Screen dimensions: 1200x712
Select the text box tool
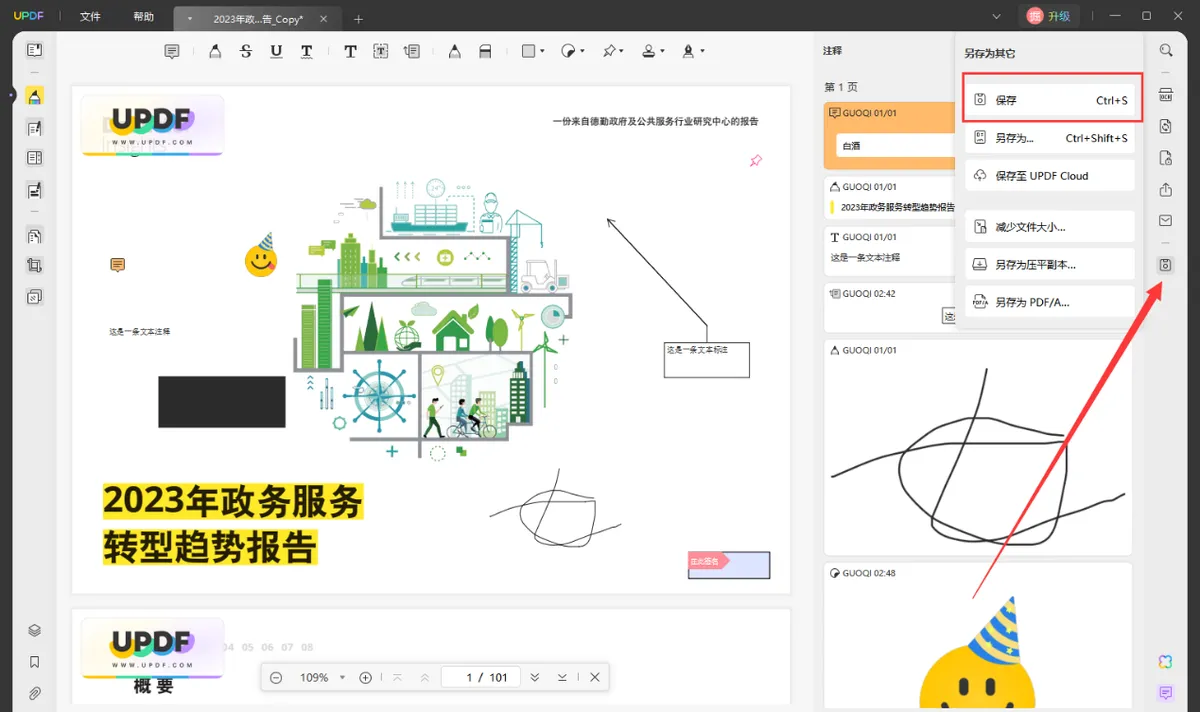[x=381, y=52]
